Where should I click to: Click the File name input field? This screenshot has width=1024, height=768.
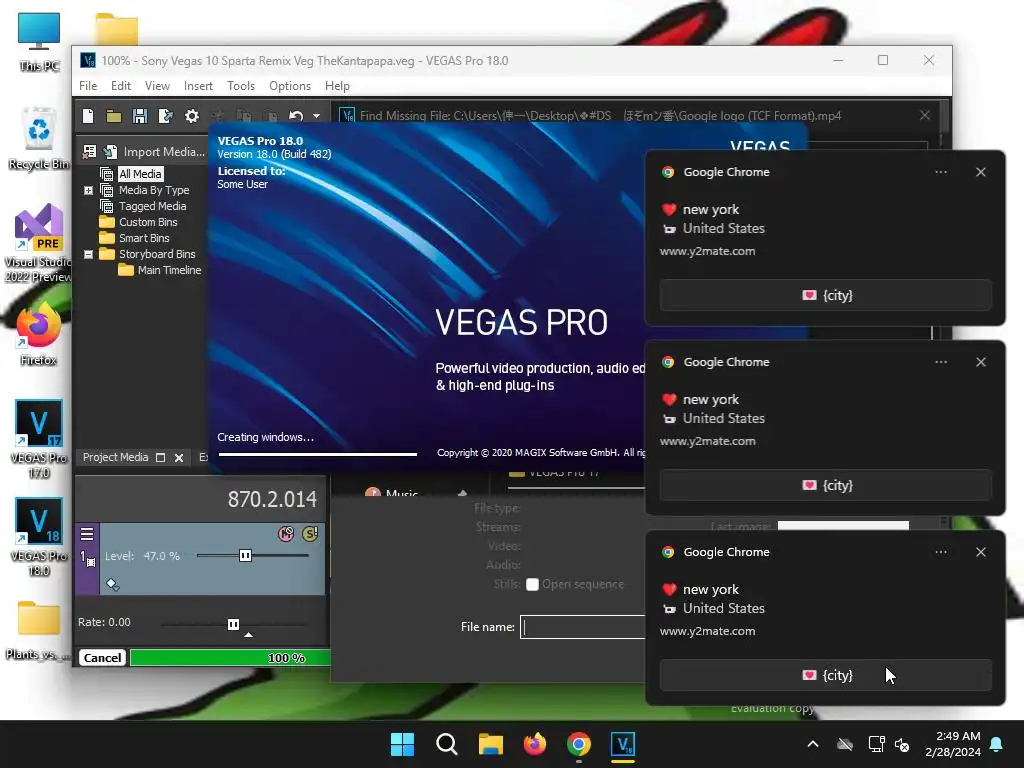[583, 627]
